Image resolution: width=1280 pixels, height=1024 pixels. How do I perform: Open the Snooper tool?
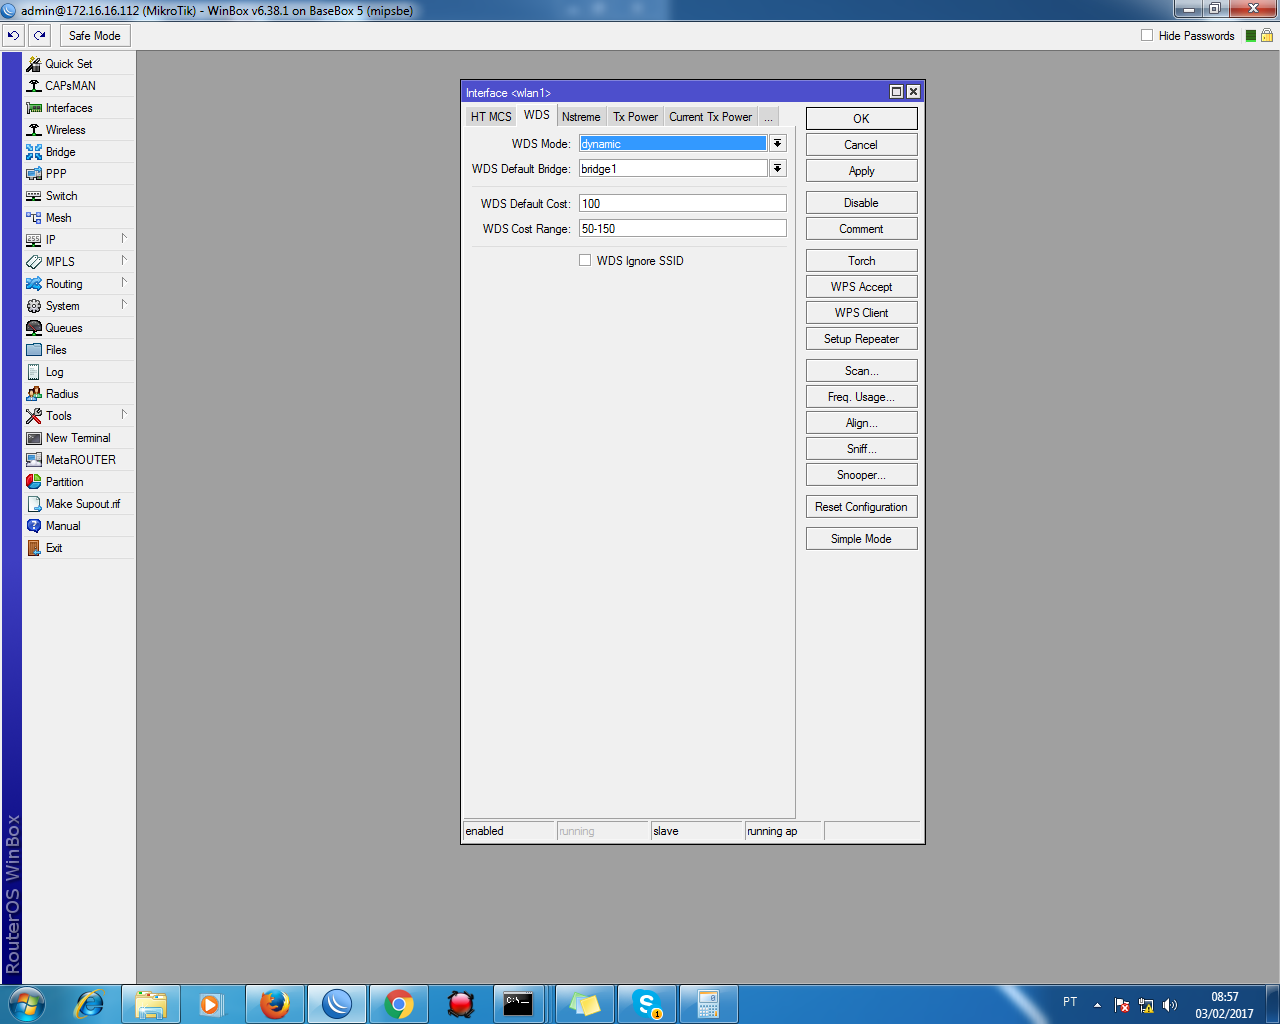[861, 475]
